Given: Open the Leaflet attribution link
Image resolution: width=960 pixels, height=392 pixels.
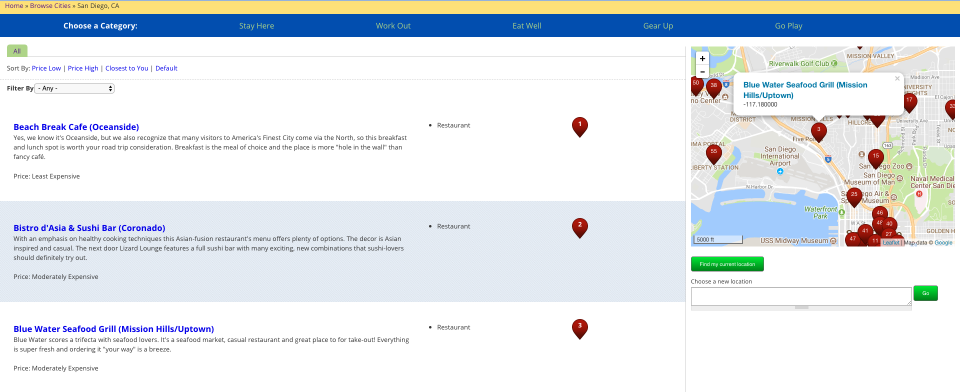Looking at the screenshot, I should [890, 243].
